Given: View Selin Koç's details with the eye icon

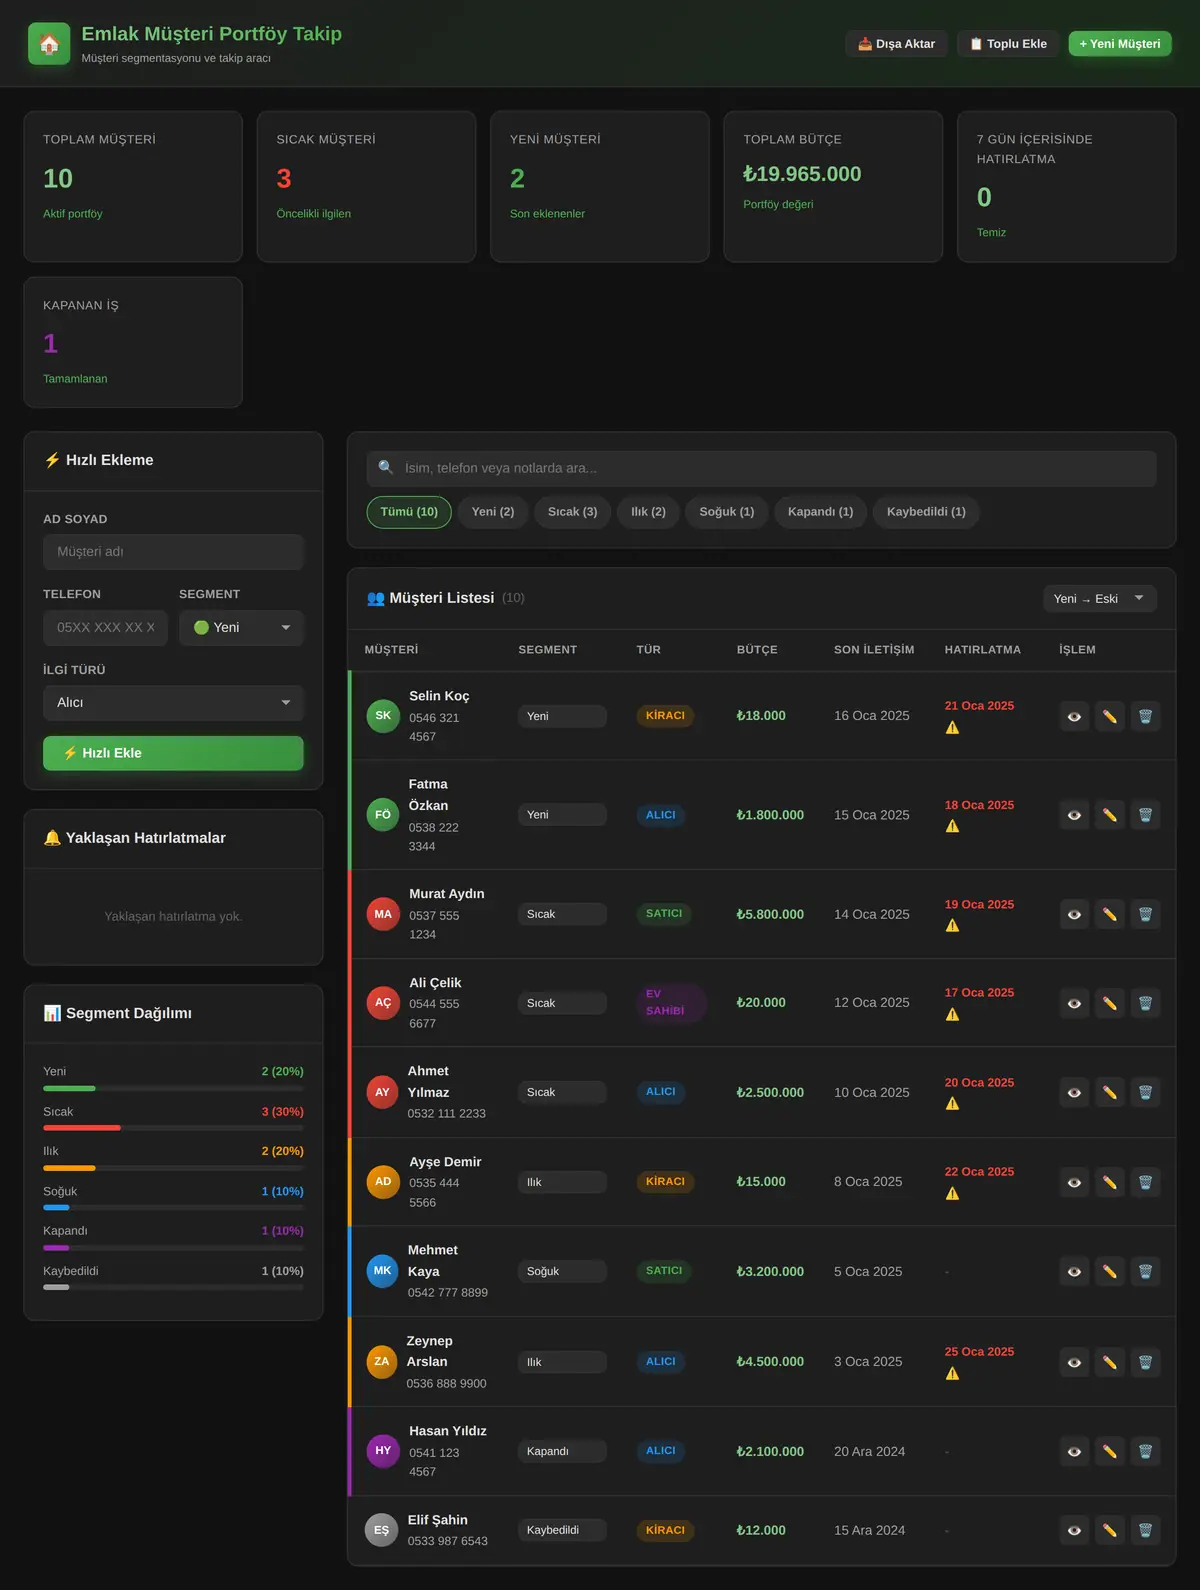Looking at the screenshot, I should point(1074,716).
